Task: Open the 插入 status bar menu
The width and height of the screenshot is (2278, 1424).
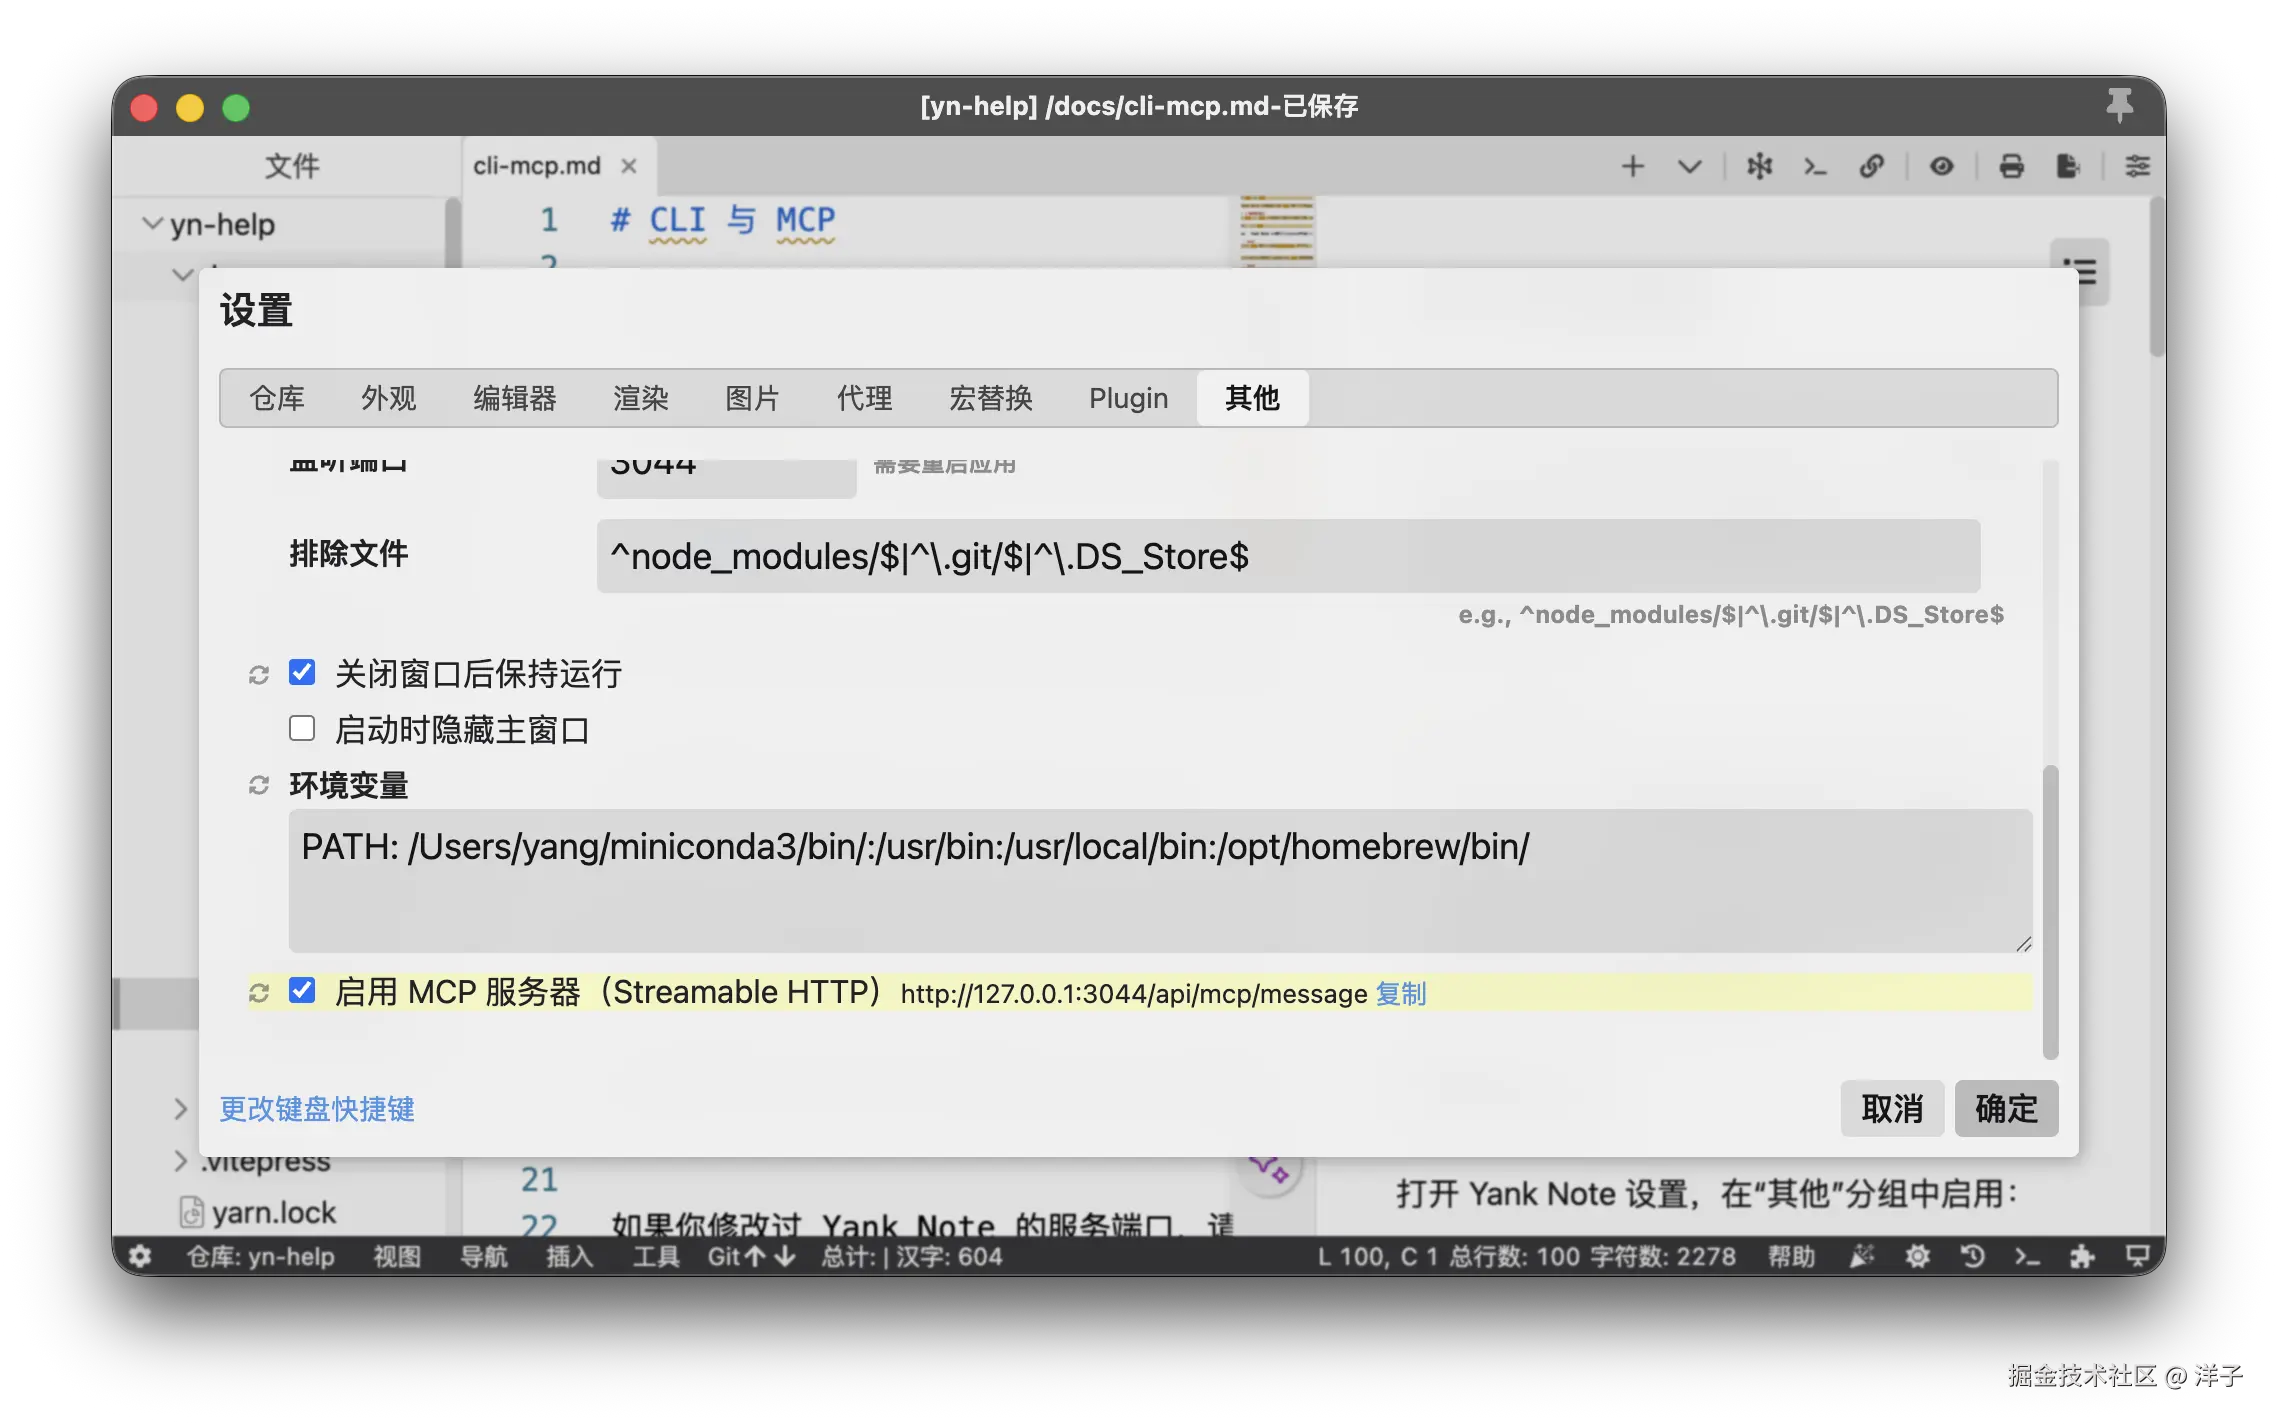Action: pos(569,1256)
